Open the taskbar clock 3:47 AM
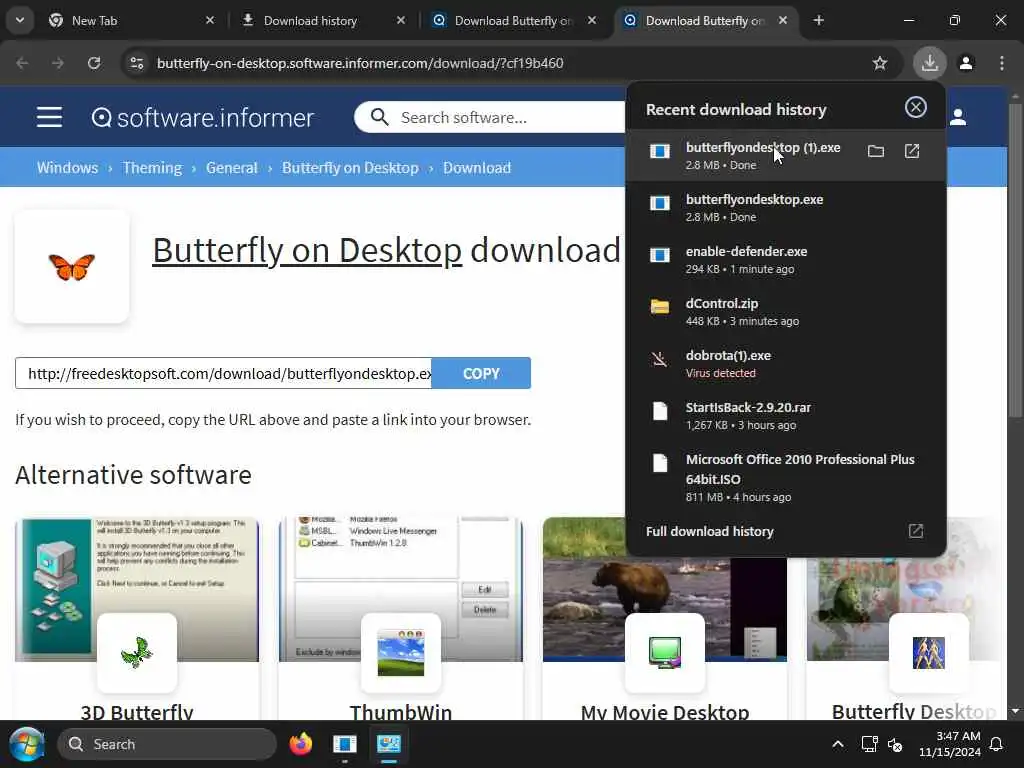Screen dimensions: 1024x768 tap(950, 744)
